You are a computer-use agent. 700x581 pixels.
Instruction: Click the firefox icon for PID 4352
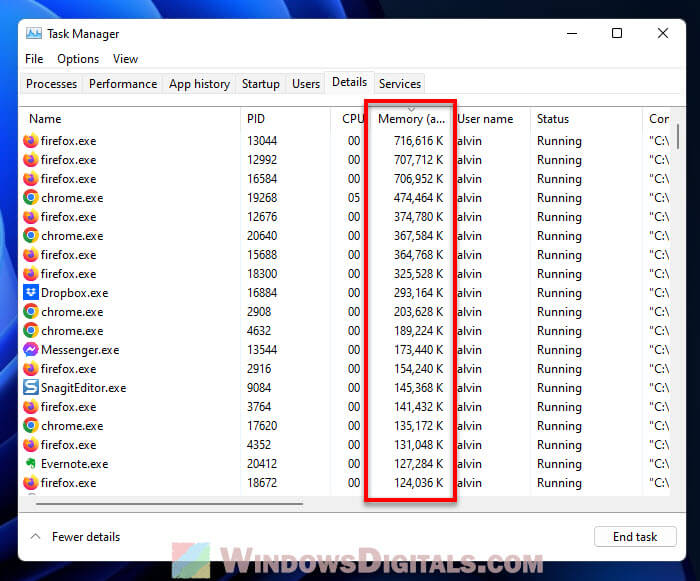click(30, 445)
